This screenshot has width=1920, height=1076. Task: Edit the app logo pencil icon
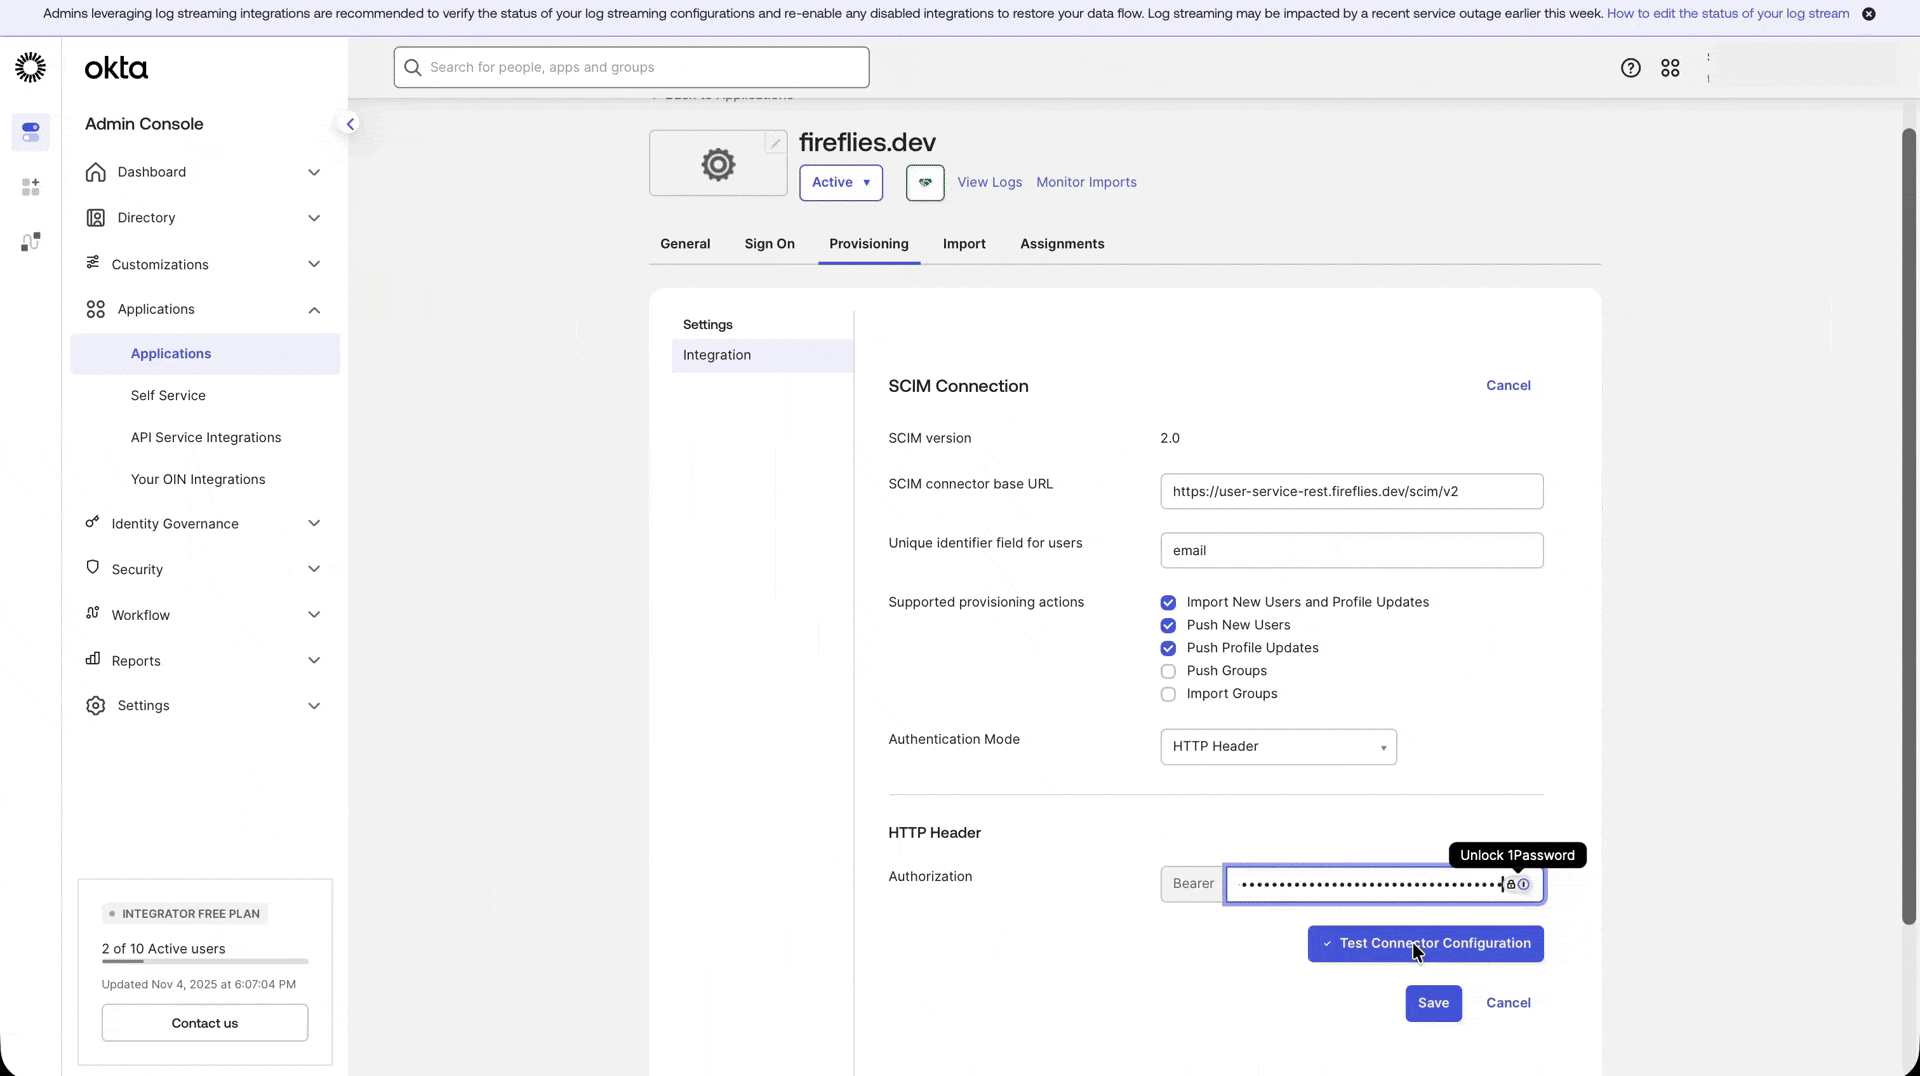click(775, 143)
